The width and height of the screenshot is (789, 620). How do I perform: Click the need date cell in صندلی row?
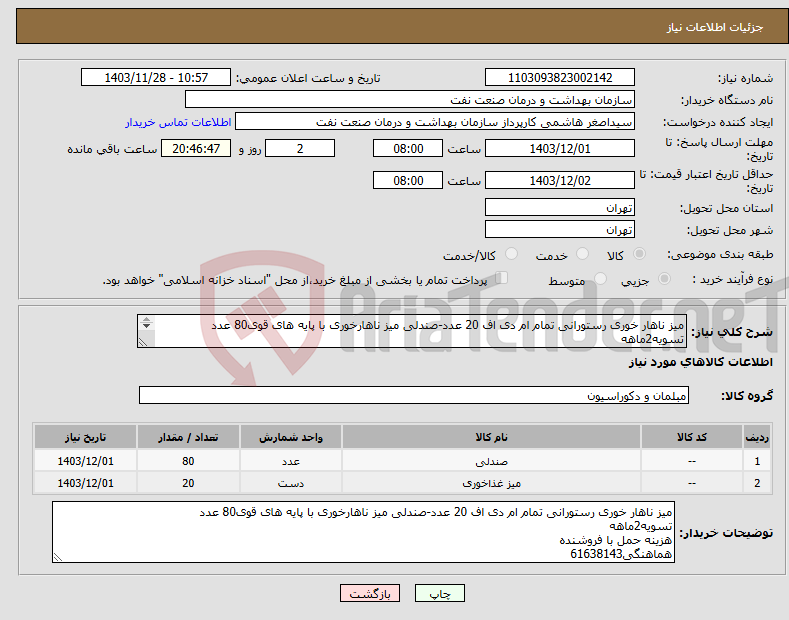pos(86,460)
